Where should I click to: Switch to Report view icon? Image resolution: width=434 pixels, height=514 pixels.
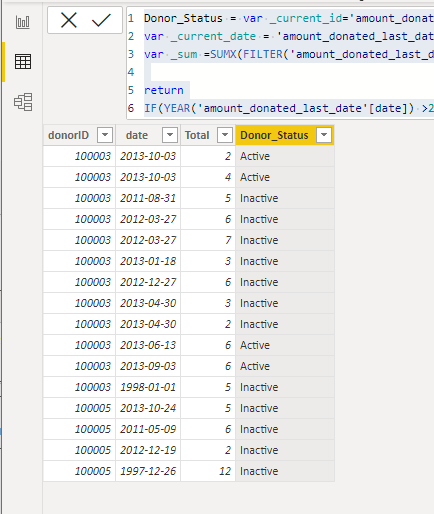coord(23,22)
